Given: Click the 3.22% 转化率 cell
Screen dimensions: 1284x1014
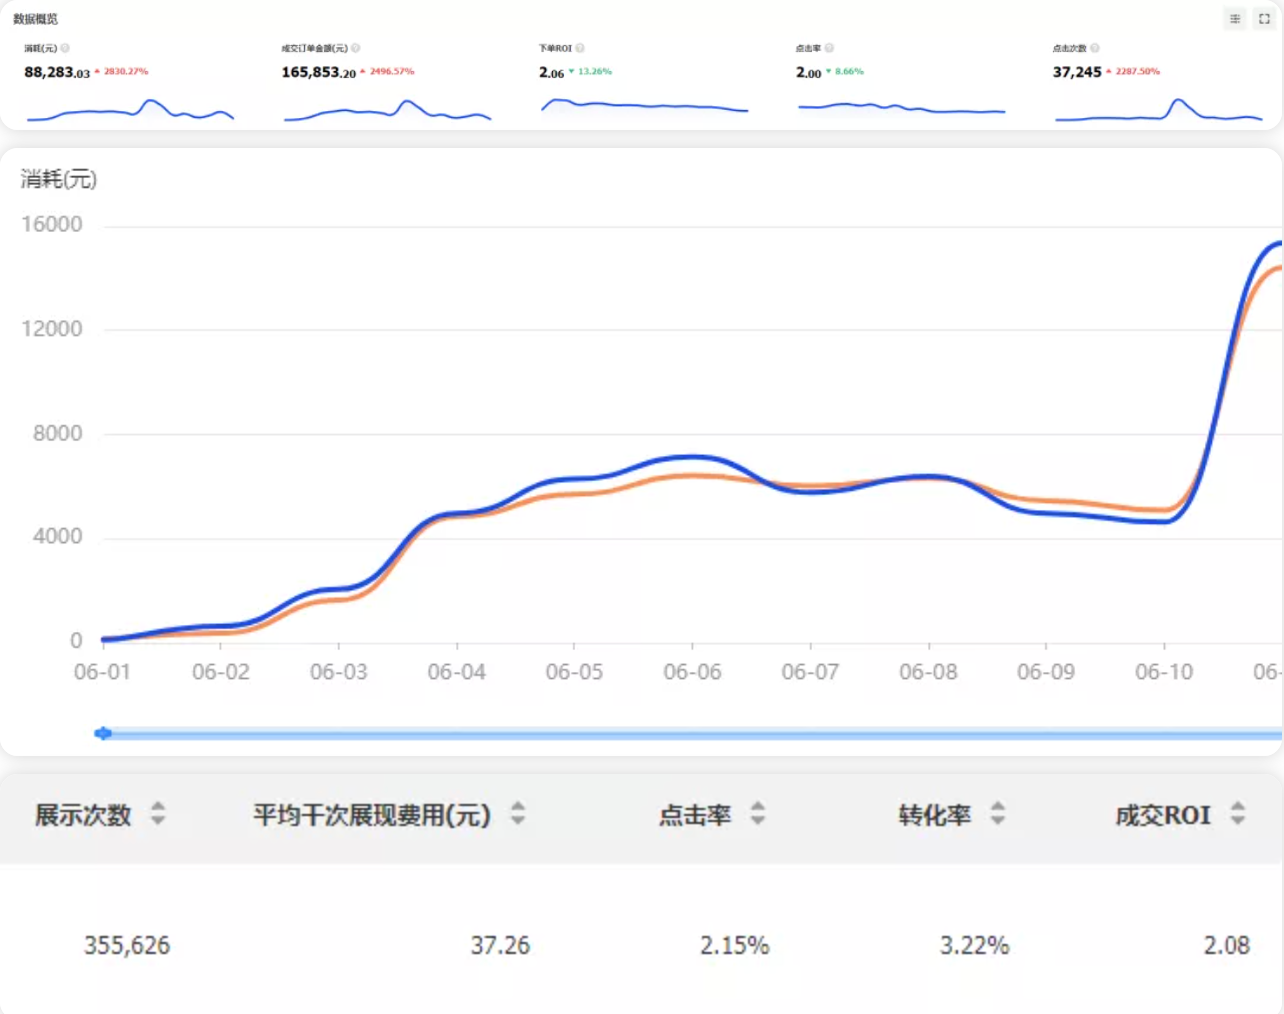Looking at the screenshot, I should 974,945.
